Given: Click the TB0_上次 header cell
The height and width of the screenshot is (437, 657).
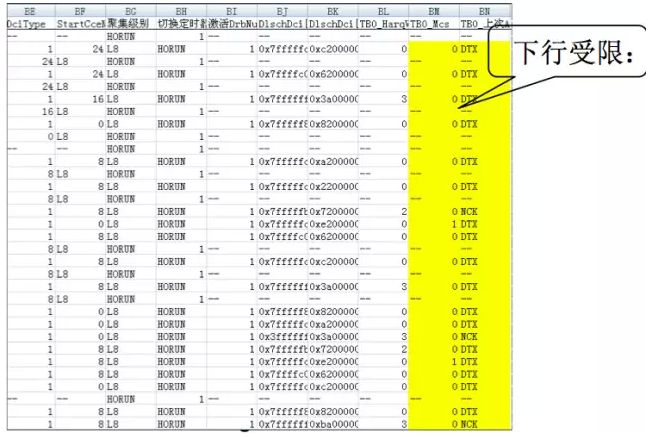Looking at the screenshot, I should point(485,24).
